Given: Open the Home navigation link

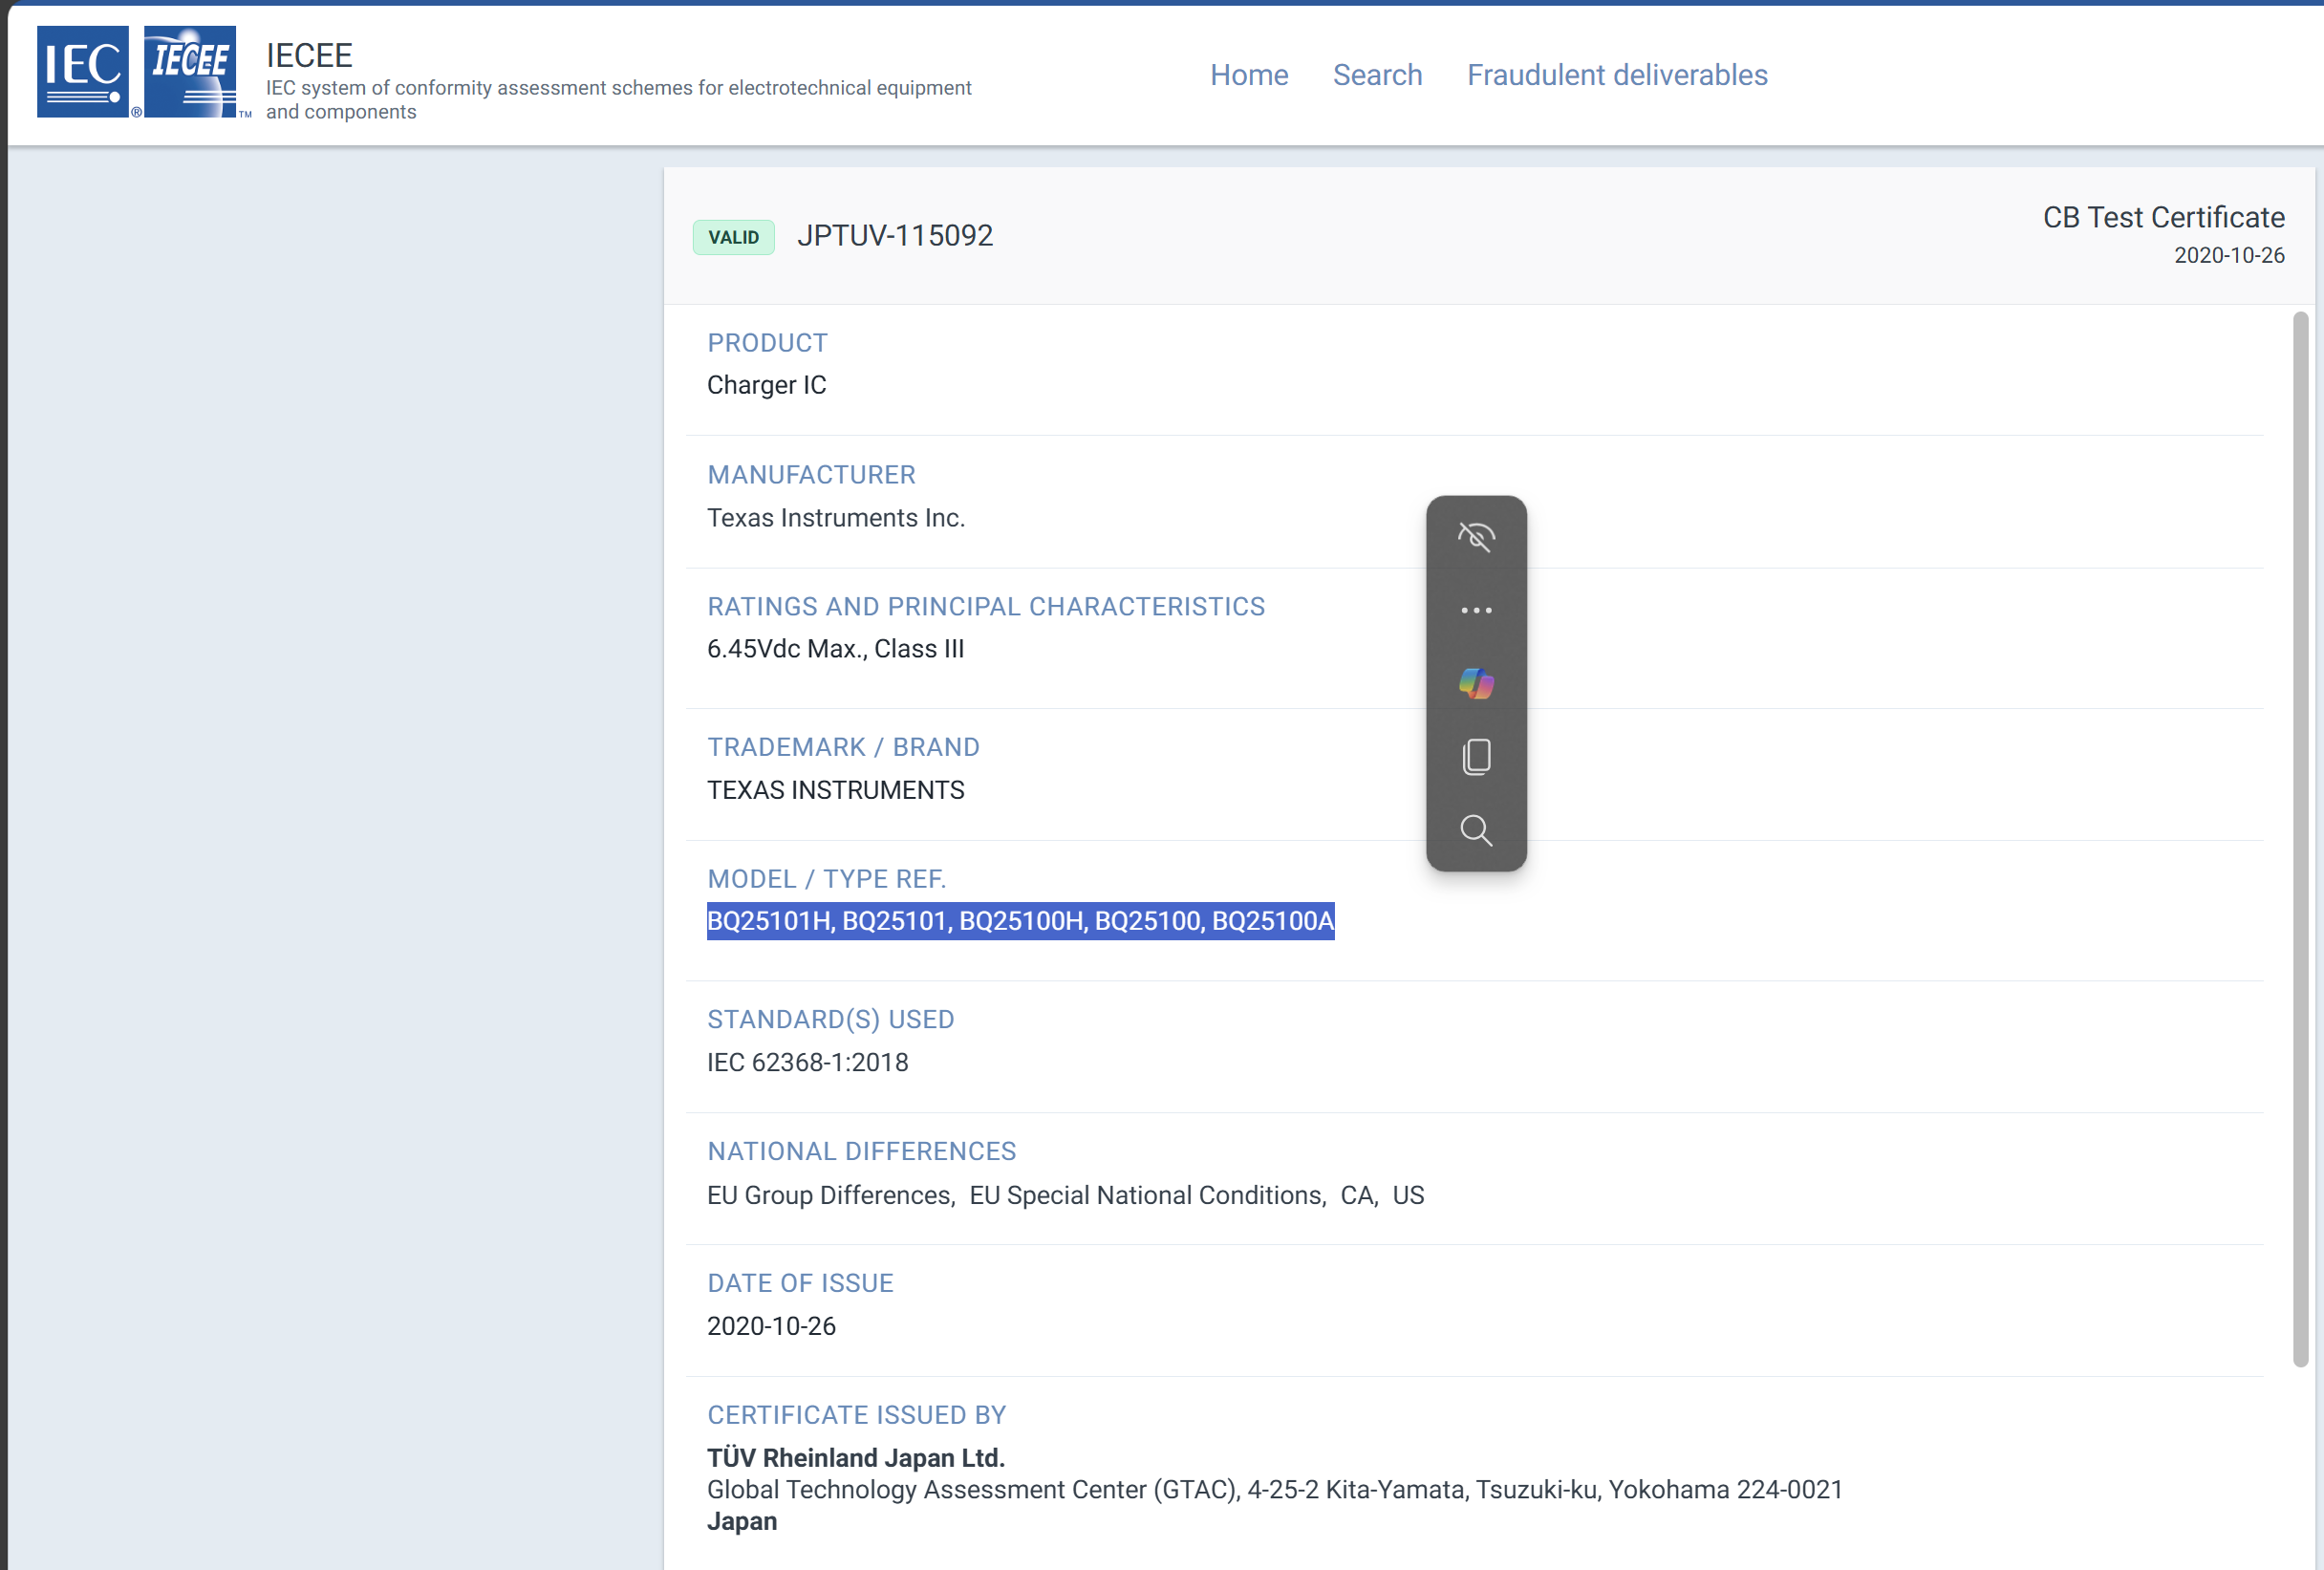Looking at the screenshot, I should click(x=1248, y=75).
